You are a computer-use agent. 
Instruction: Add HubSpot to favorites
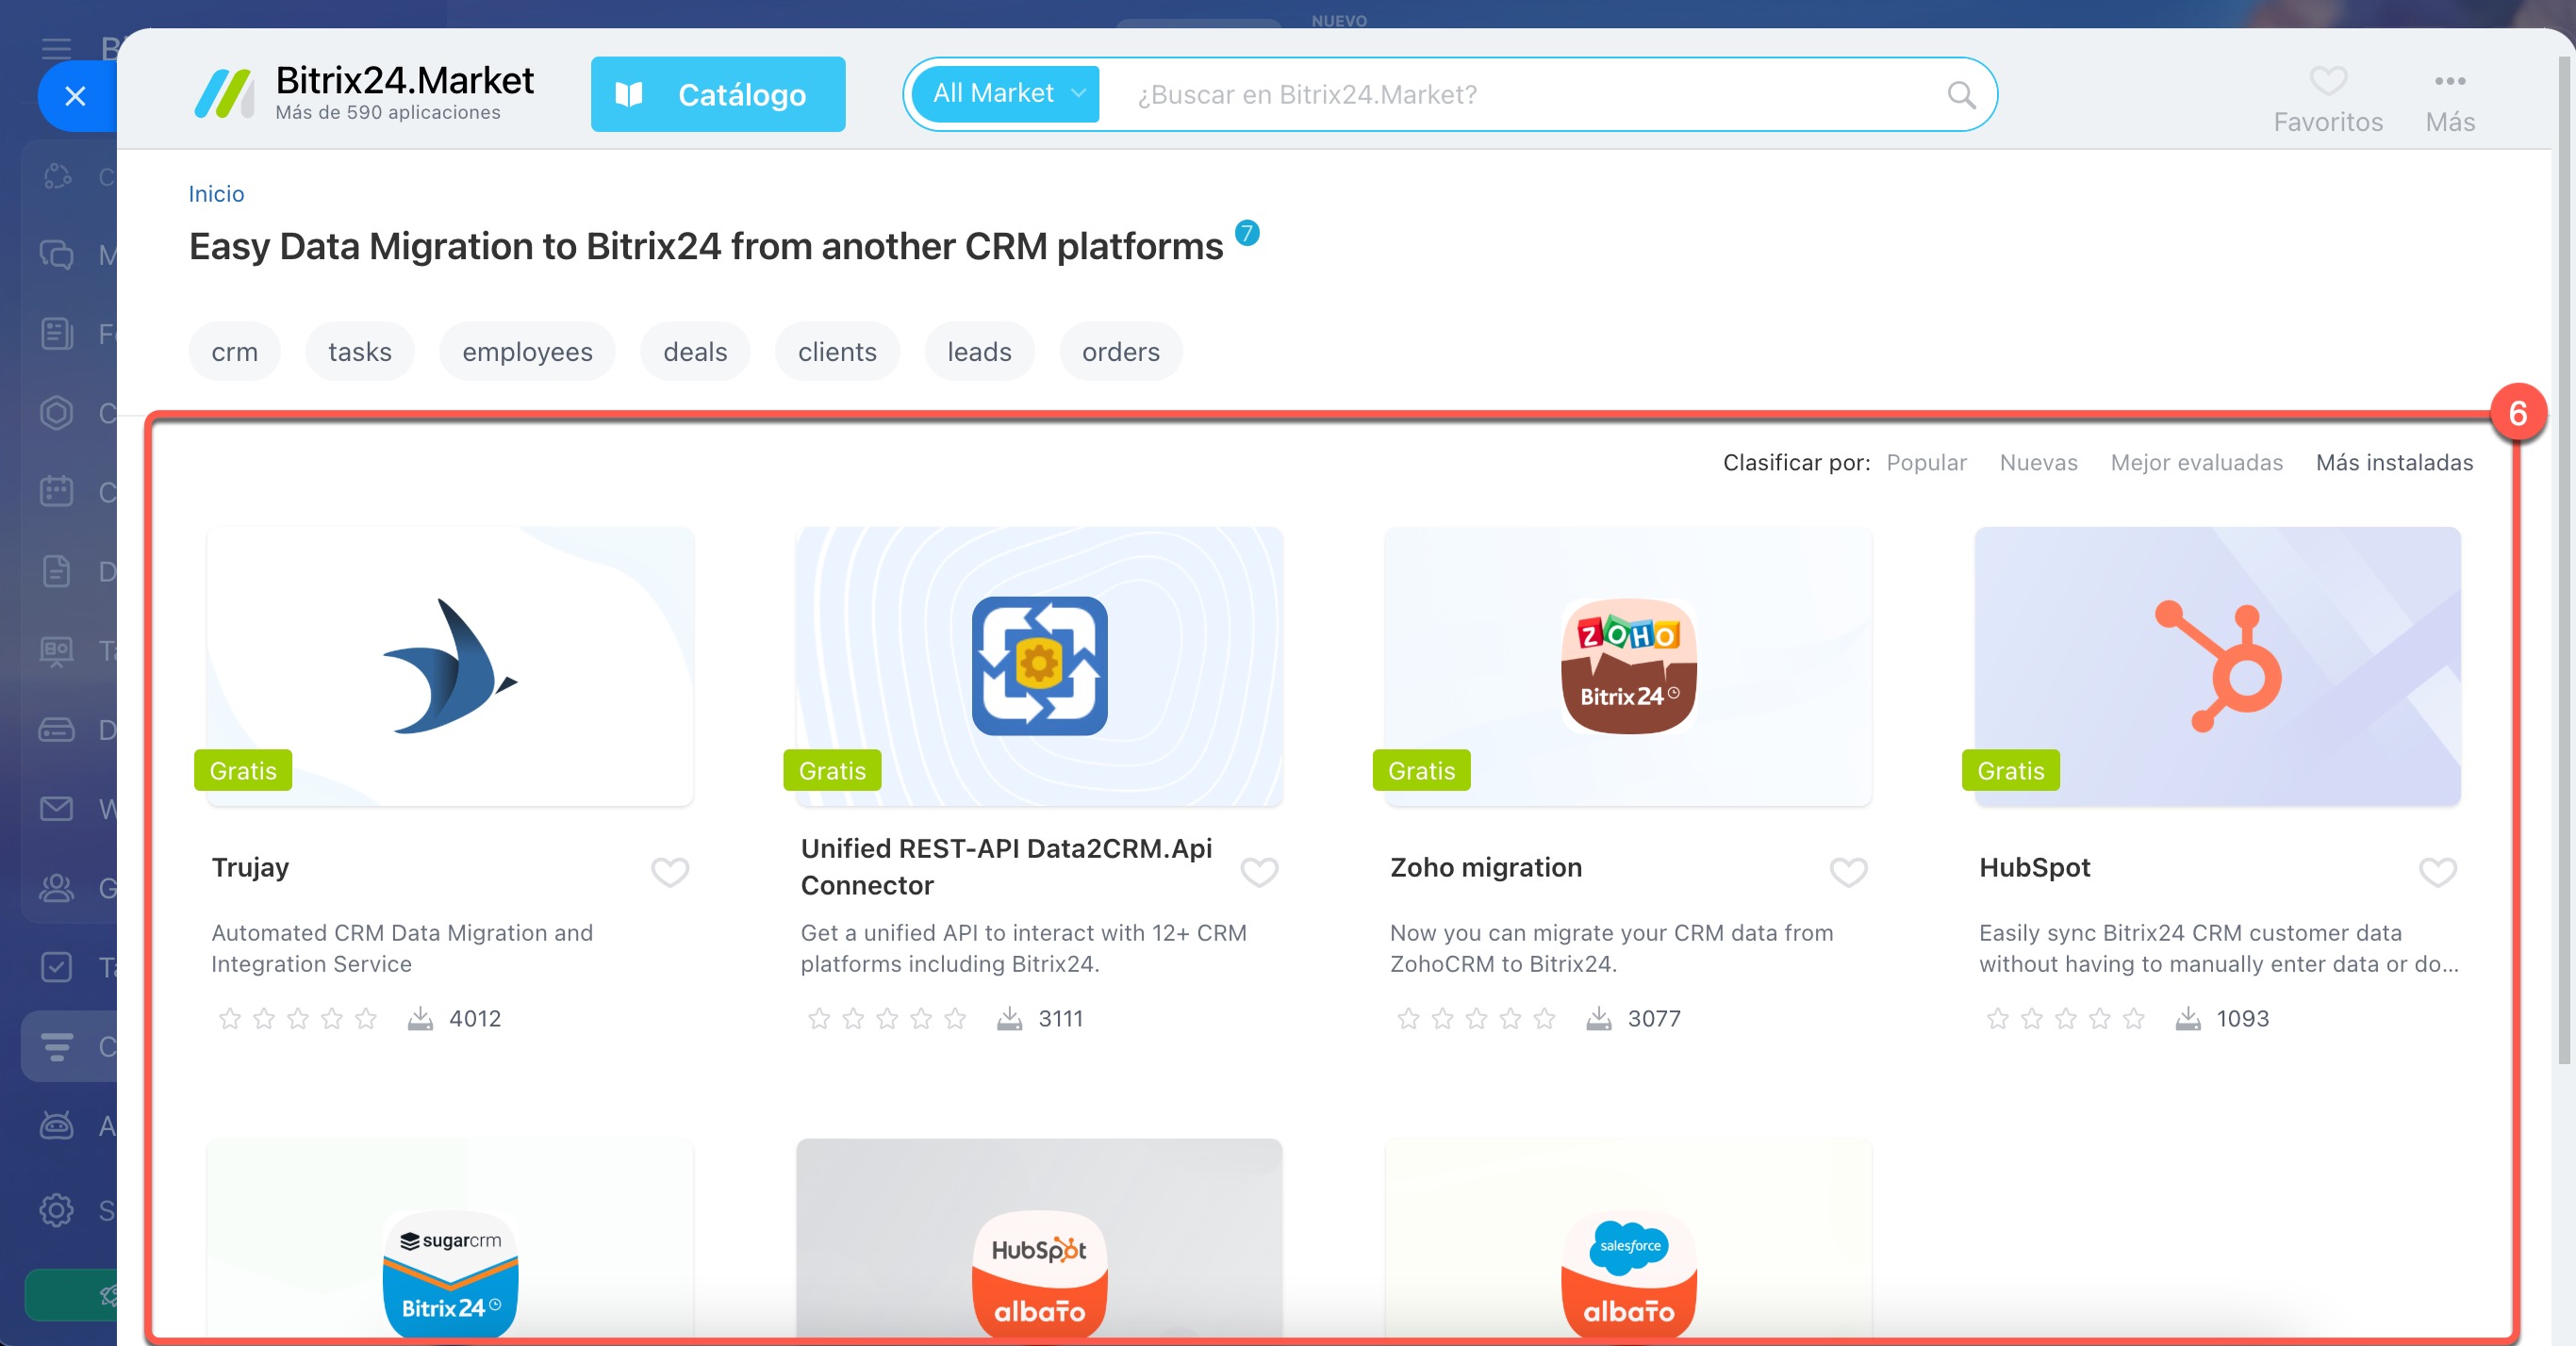click(x=2437, y=872)
